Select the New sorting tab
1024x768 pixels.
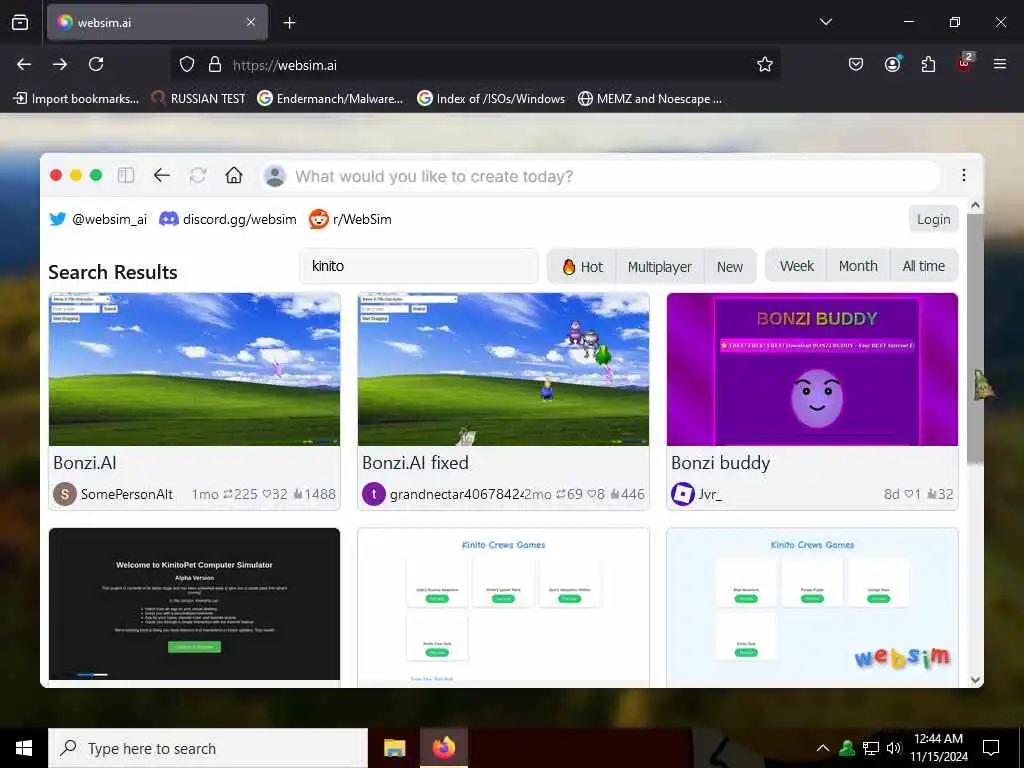(729, 266)
